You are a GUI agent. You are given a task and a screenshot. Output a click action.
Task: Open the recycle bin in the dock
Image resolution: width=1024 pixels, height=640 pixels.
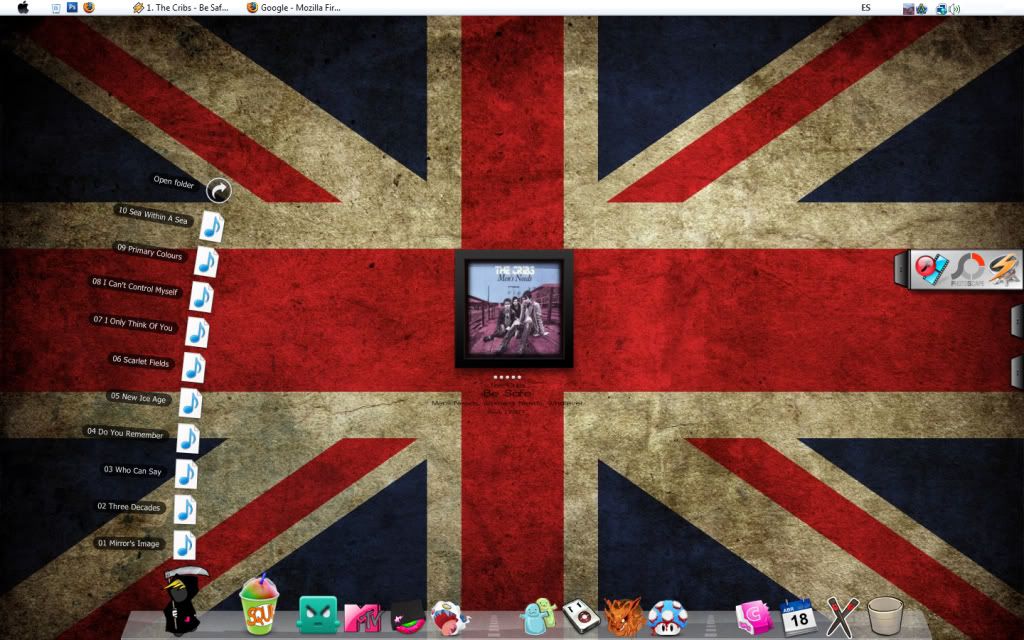886,616
